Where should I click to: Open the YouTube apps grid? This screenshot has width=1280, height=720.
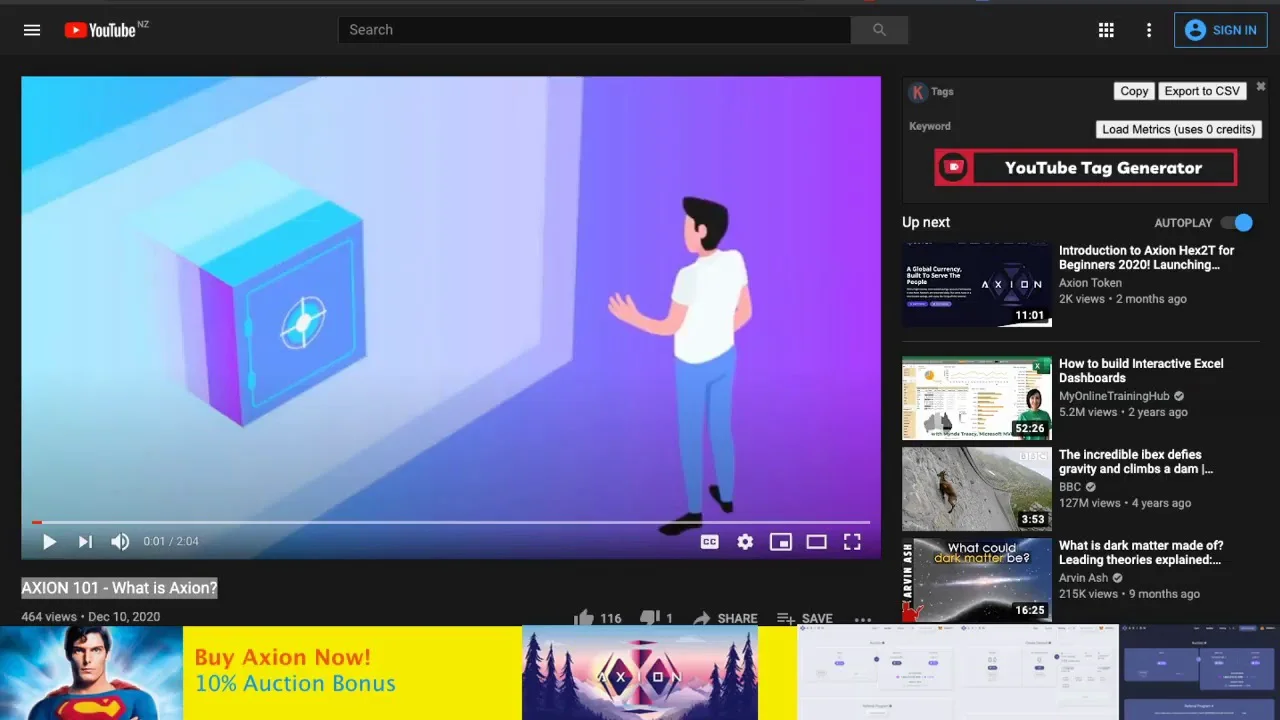pos(1106,30)
